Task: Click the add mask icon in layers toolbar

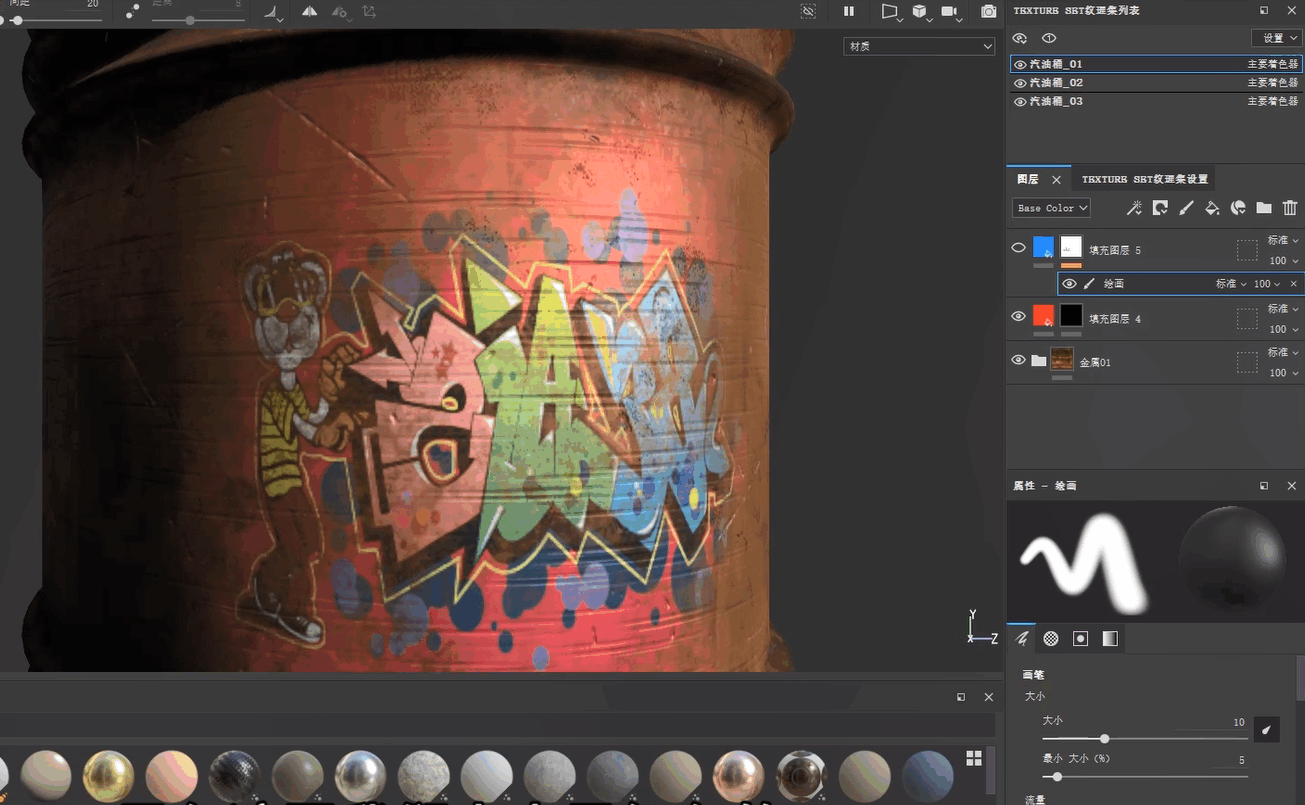Action: pos(1160,208)
